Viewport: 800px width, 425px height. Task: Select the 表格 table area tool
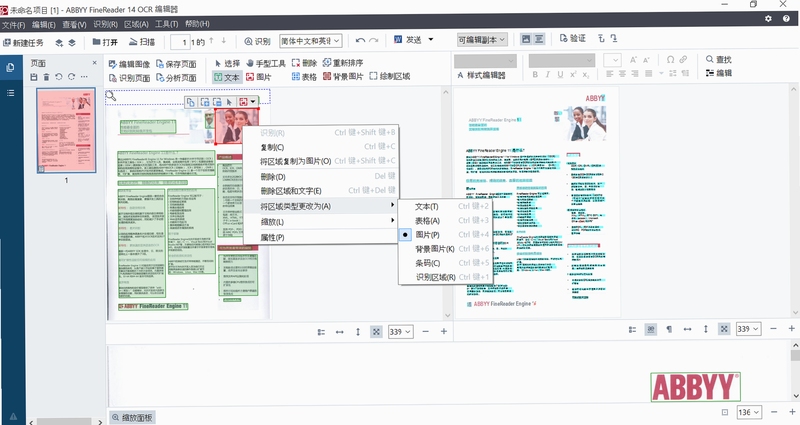(304, 77)
